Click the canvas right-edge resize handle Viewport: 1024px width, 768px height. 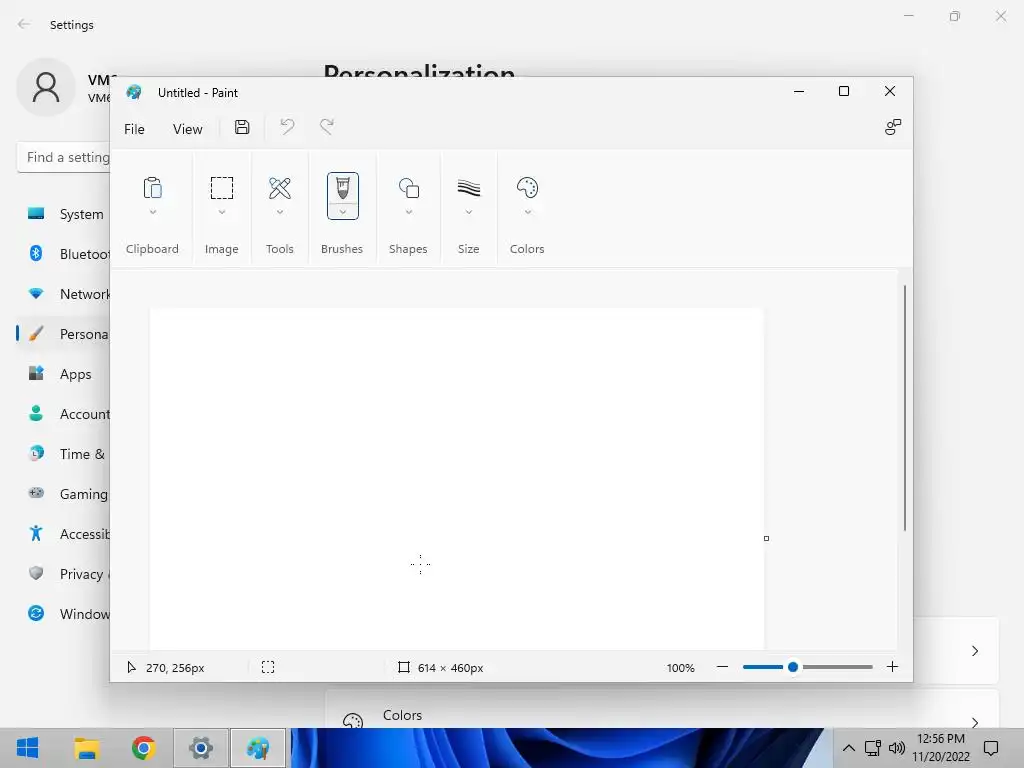coord(766,538)
